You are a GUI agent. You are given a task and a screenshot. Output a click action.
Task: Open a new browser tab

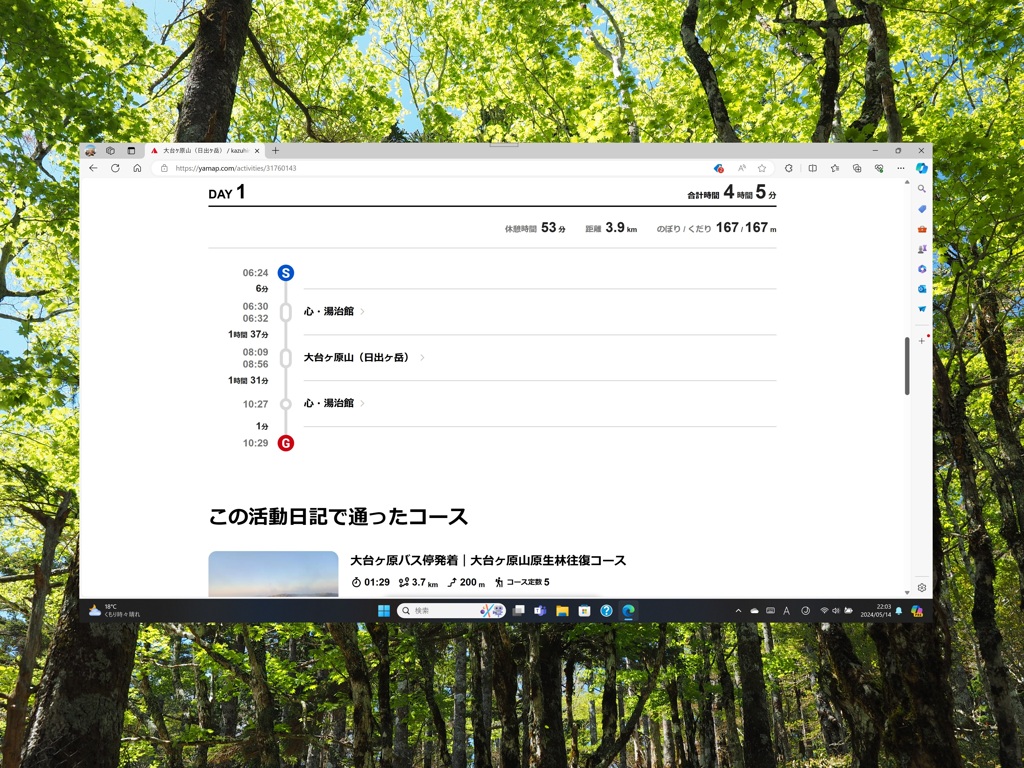(276, 151)
